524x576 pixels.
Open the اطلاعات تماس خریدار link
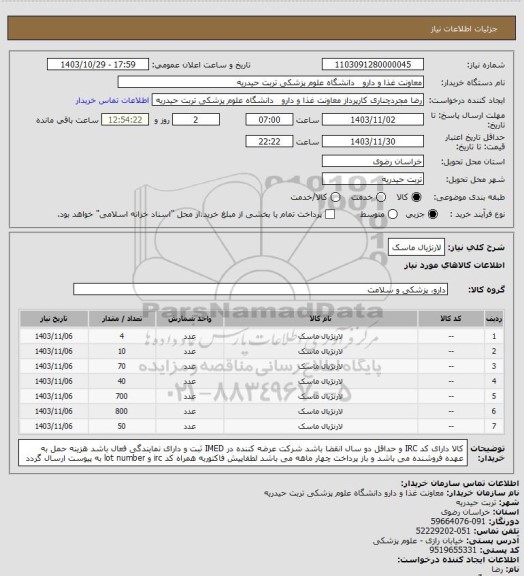click(x=112, y=100)
